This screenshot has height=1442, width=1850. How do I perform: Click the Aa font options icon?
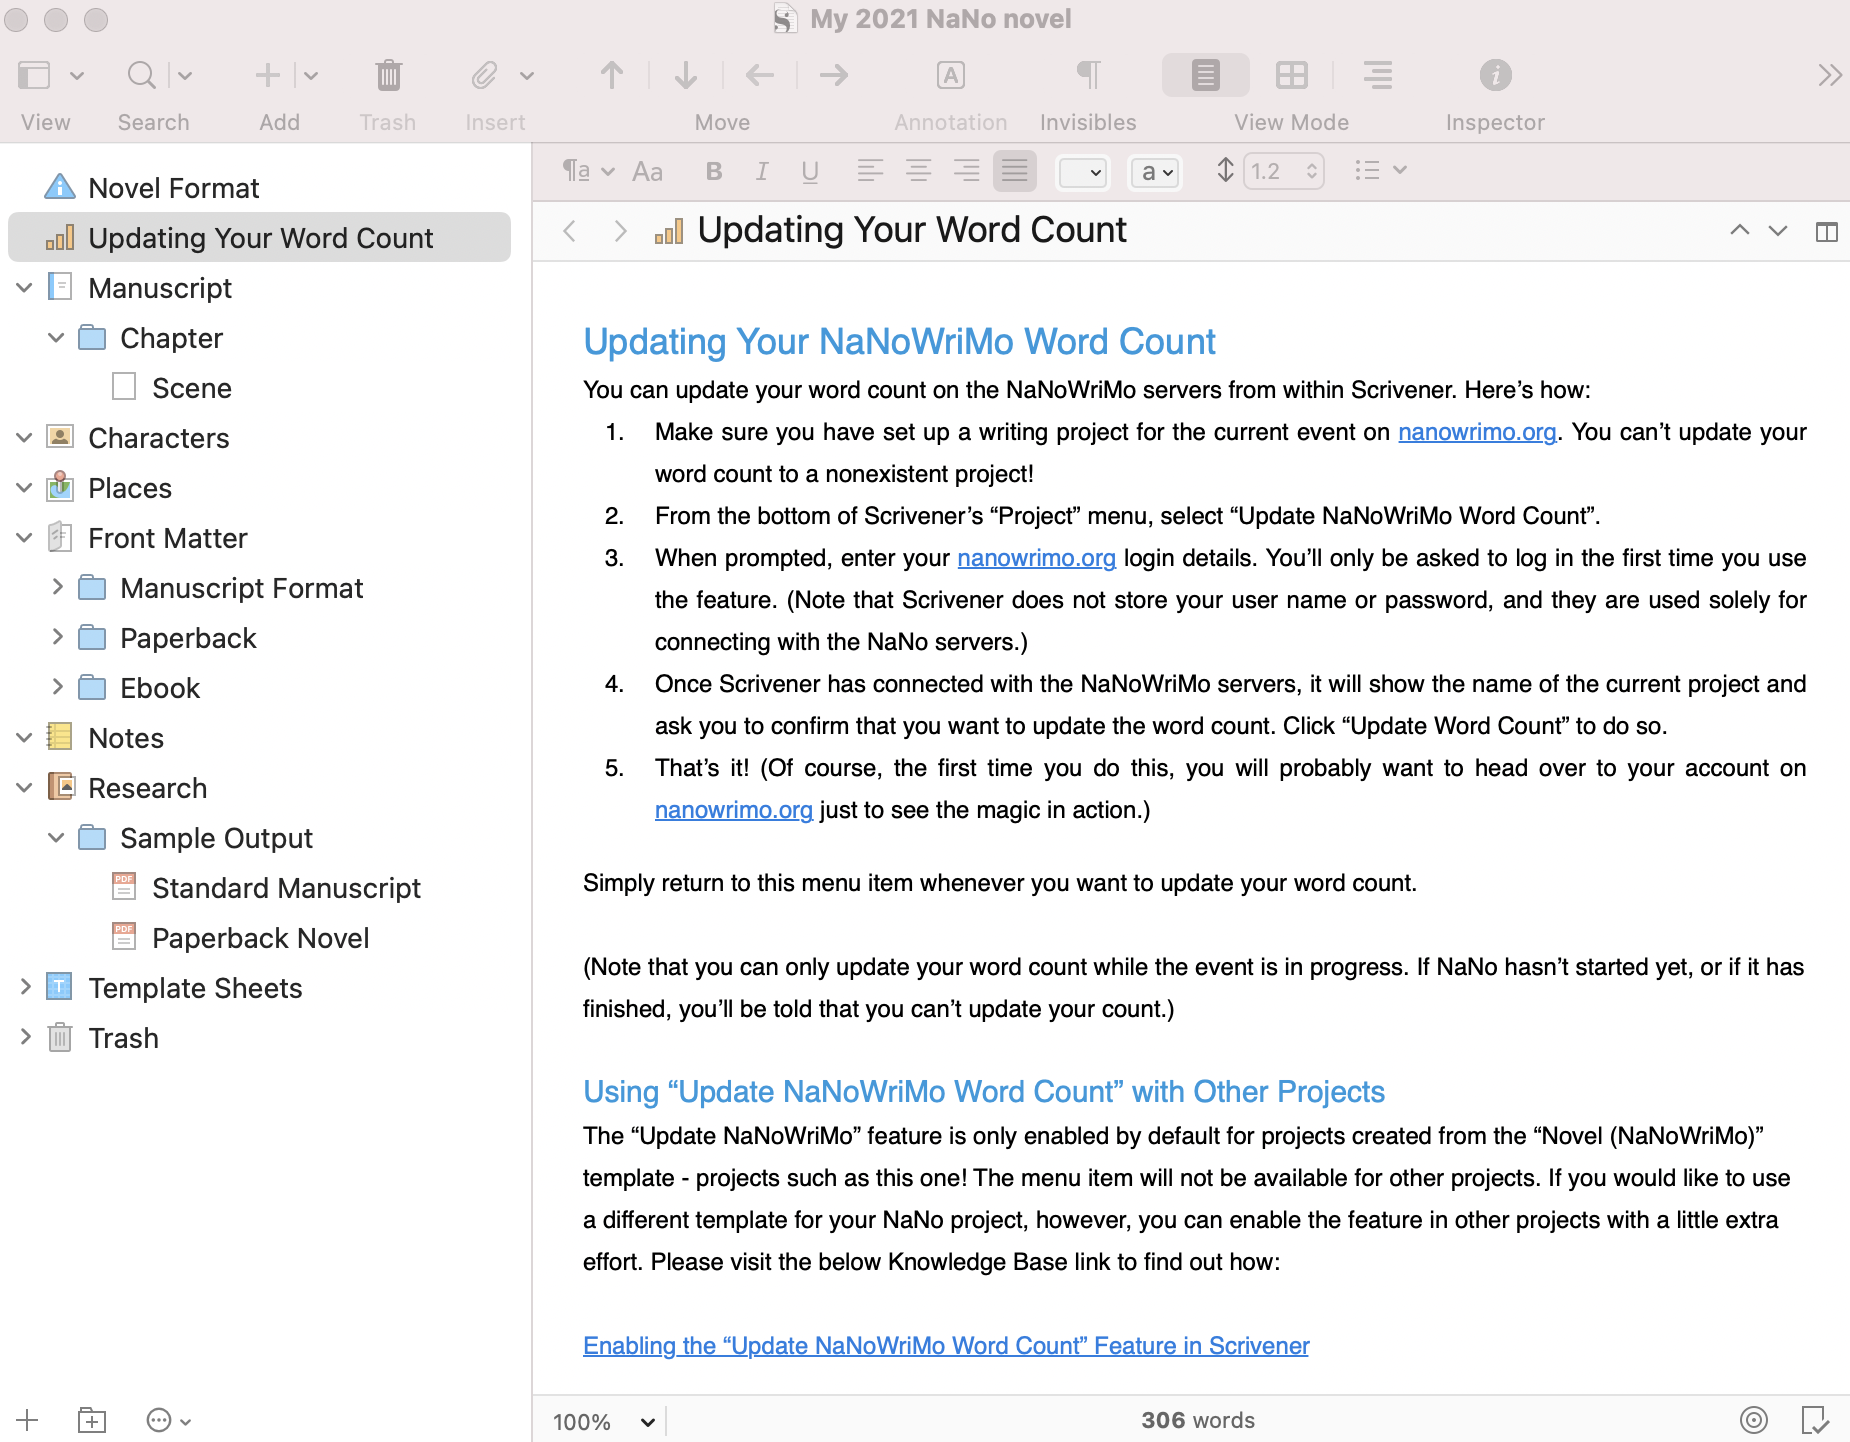coord(648,172)
